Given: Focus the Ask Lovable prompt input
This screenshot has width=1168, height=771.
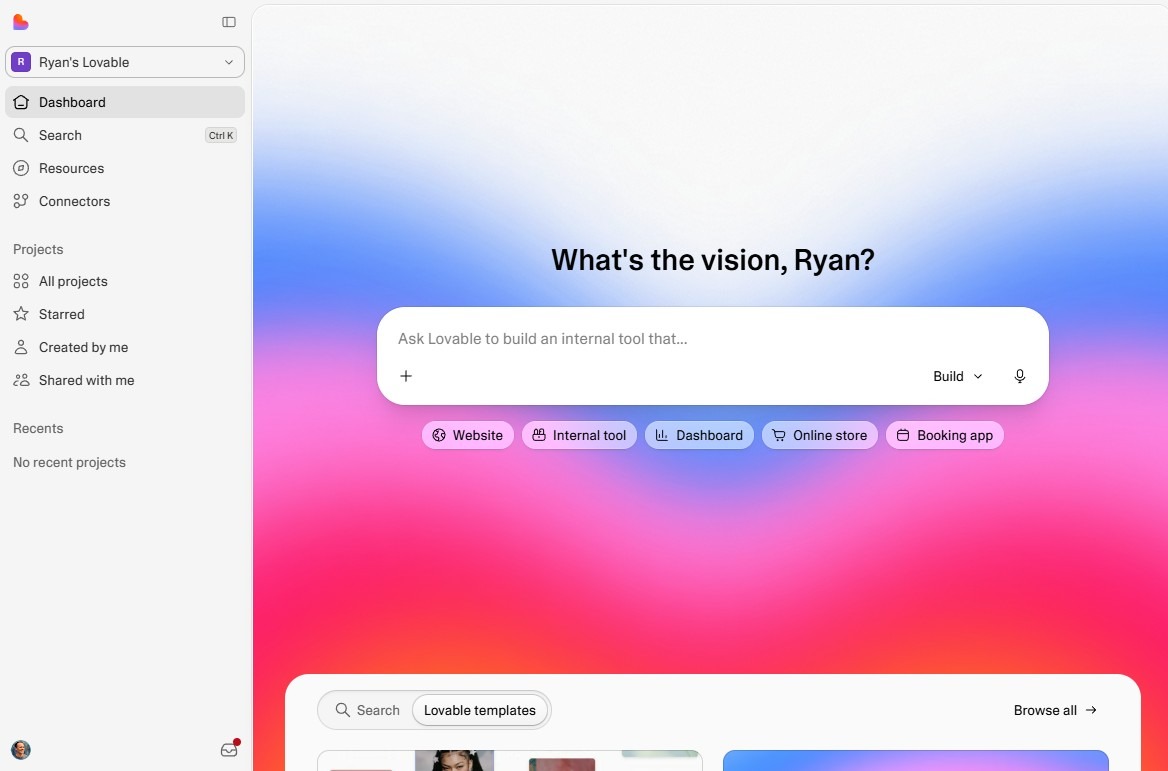Looking at the screenshot, I should (712, 339).
